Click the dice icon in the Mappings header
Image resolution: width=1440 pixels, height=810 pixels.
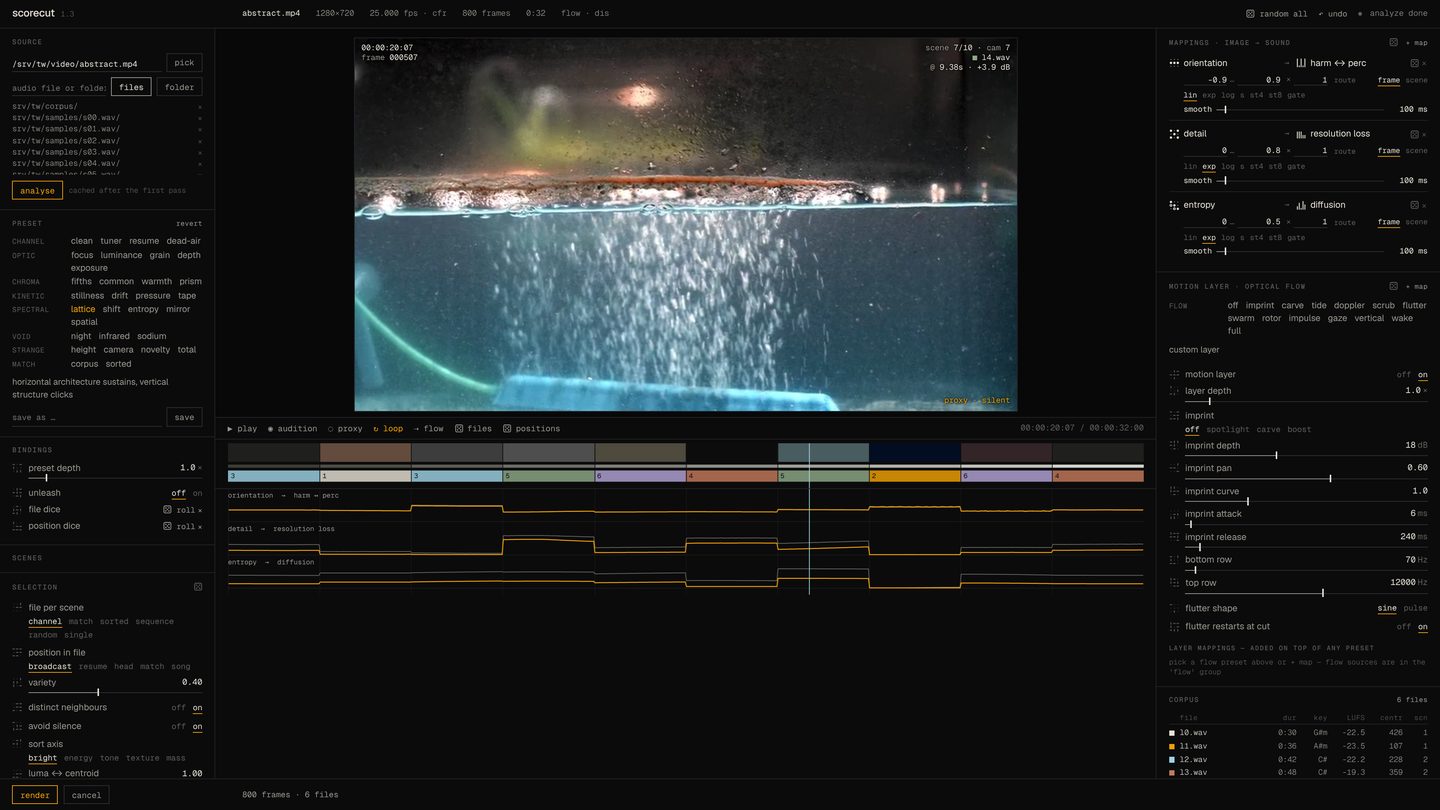point(1393,43)
